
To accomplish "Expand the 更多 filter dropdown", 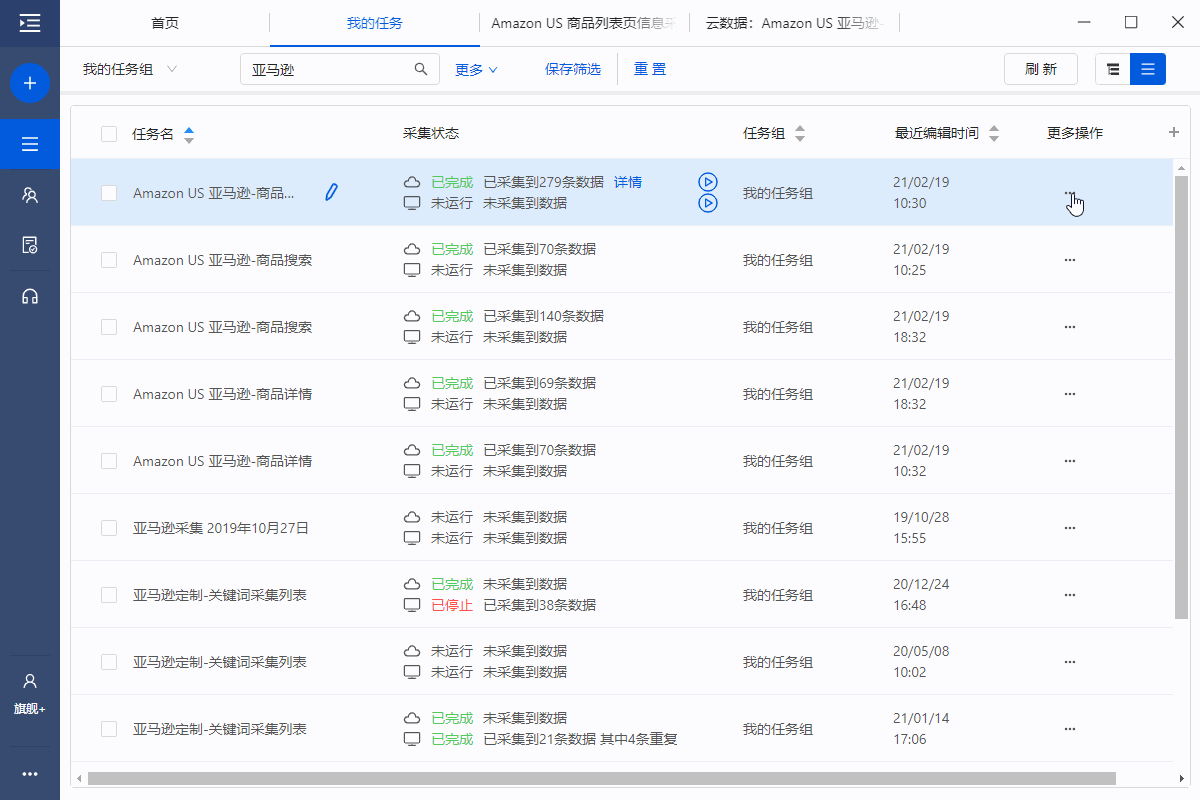I will tap(476, 69).
